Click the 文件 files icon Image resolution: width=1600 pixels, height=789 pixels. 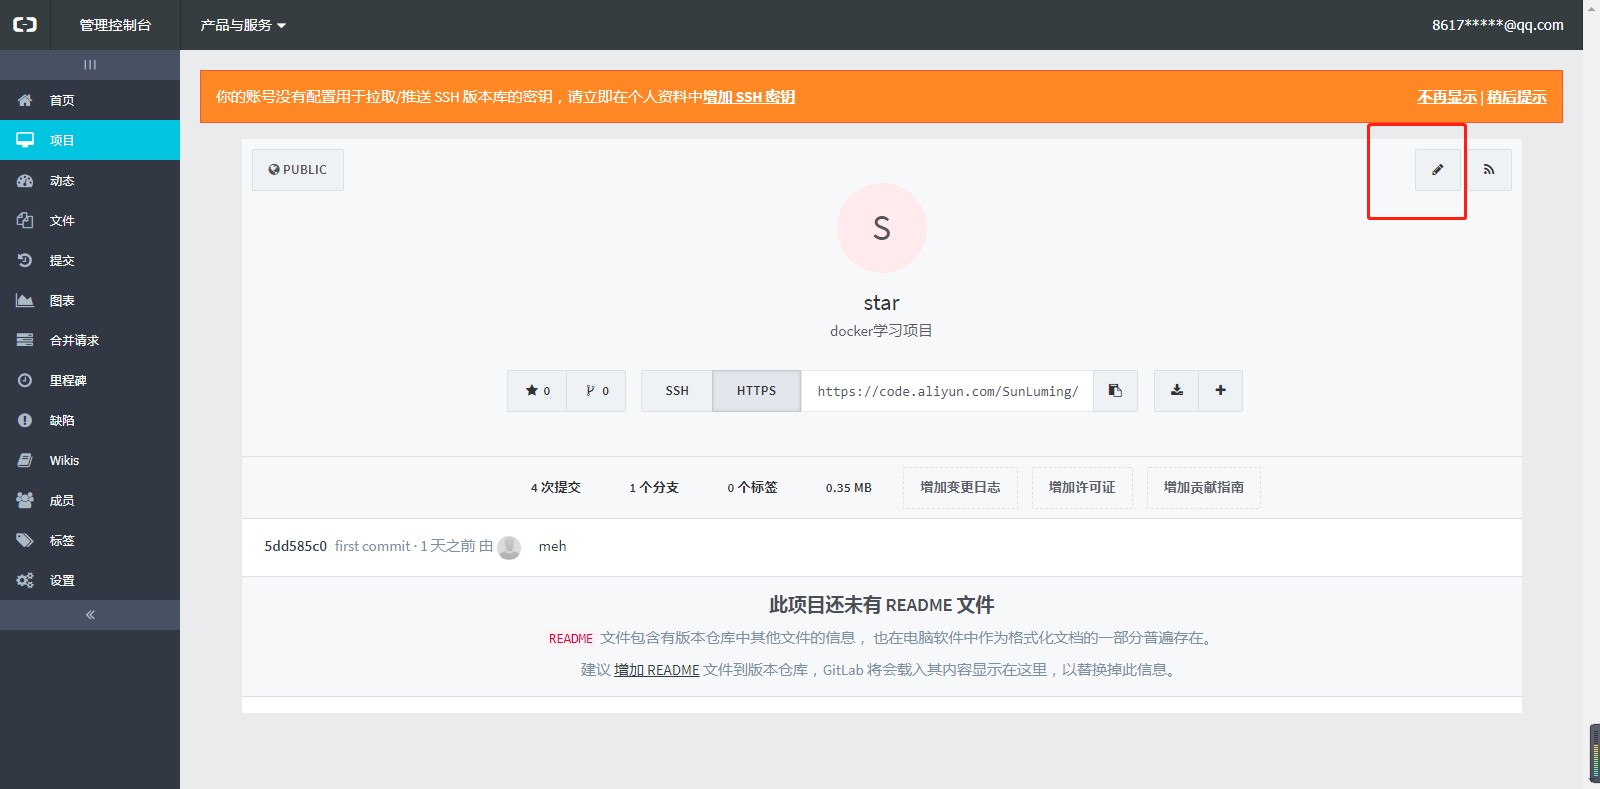(25, 220)
